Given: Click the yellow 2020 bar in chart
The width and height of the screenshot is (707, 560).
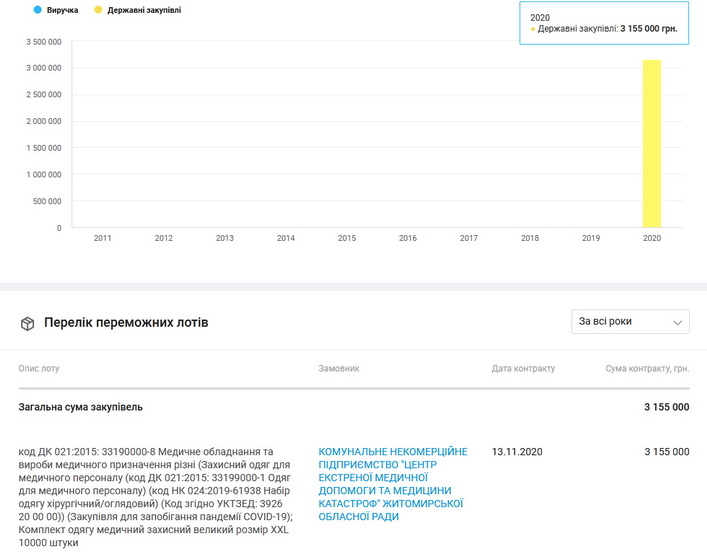Looking at the screenshot, I should [x=652, y=143].
